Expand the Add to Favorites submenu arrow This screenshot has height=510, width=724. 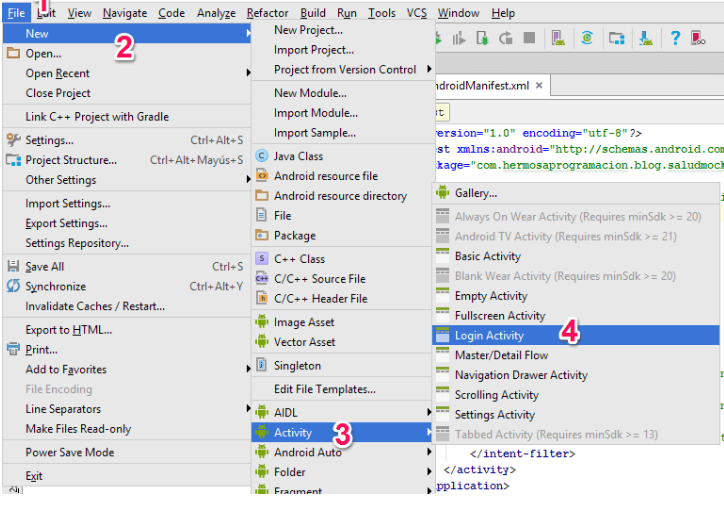pos(248,369)
